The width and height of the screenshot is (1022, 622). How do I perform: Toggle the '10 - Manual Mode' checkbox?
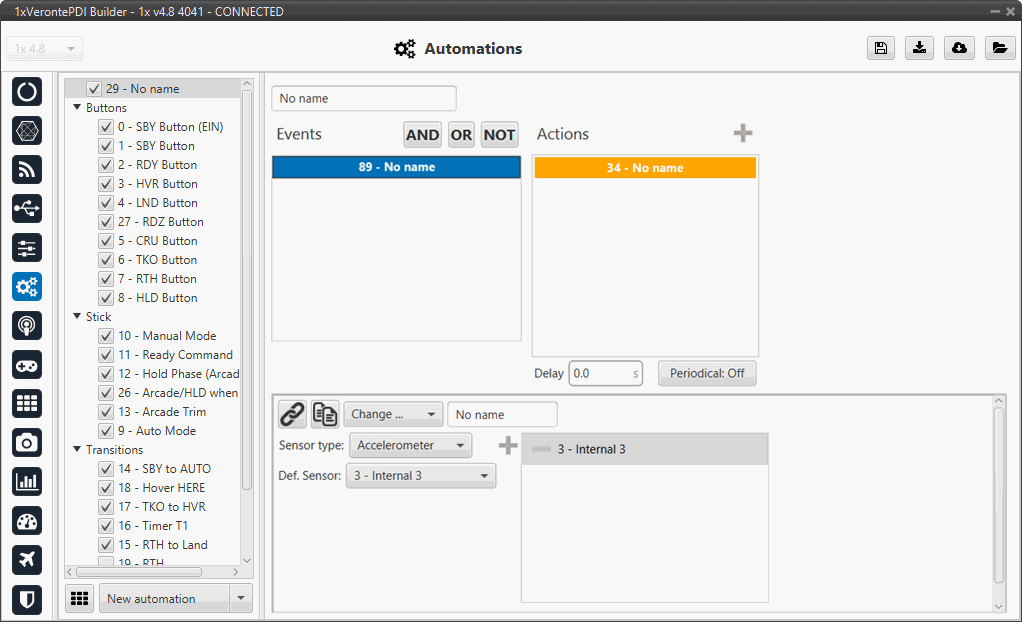pos(105,336)
